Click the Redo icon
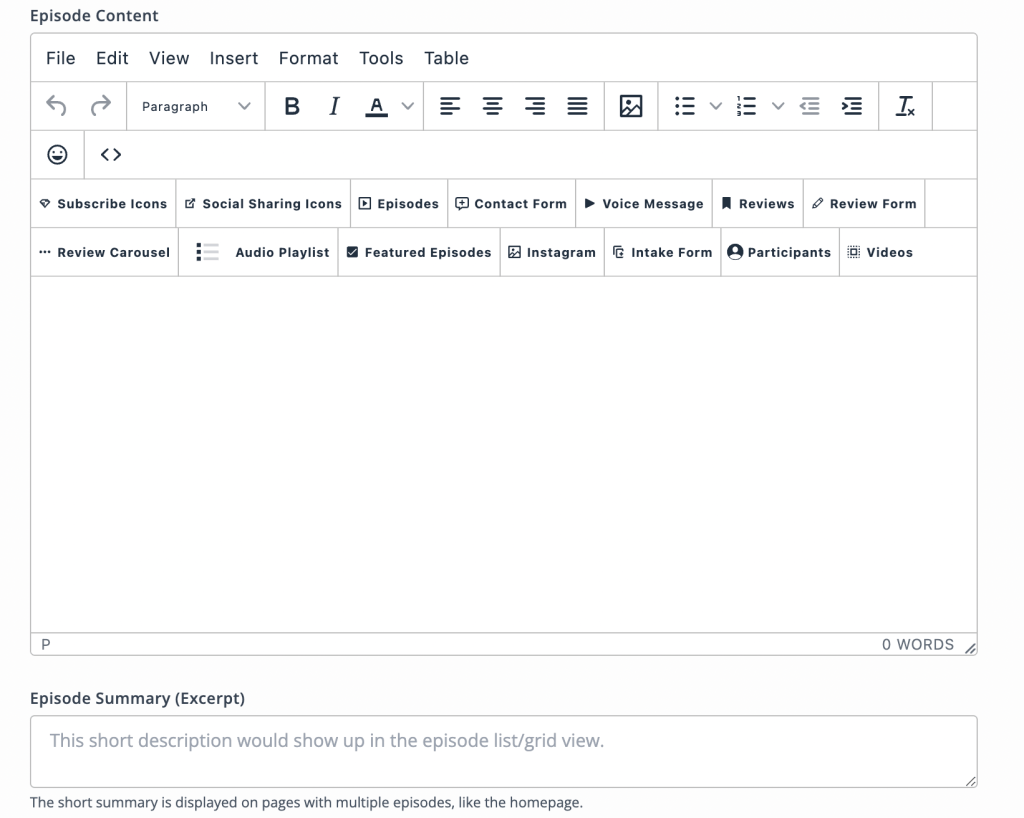This screenshot has width=1024, height=818. (98, 105)
